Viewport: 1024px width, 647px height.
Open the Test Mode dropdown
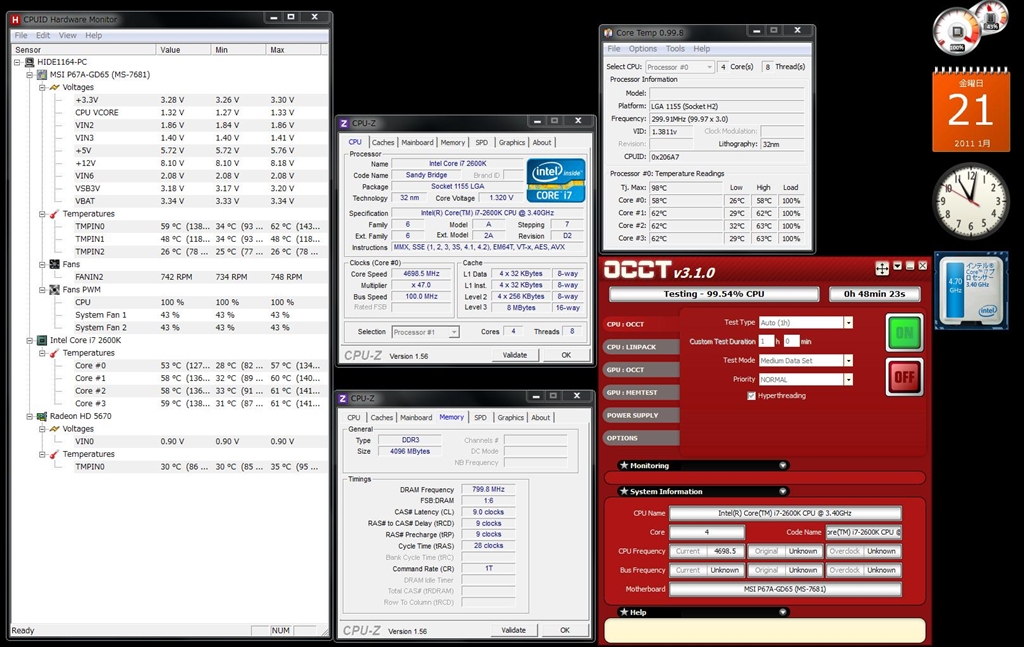847,361
